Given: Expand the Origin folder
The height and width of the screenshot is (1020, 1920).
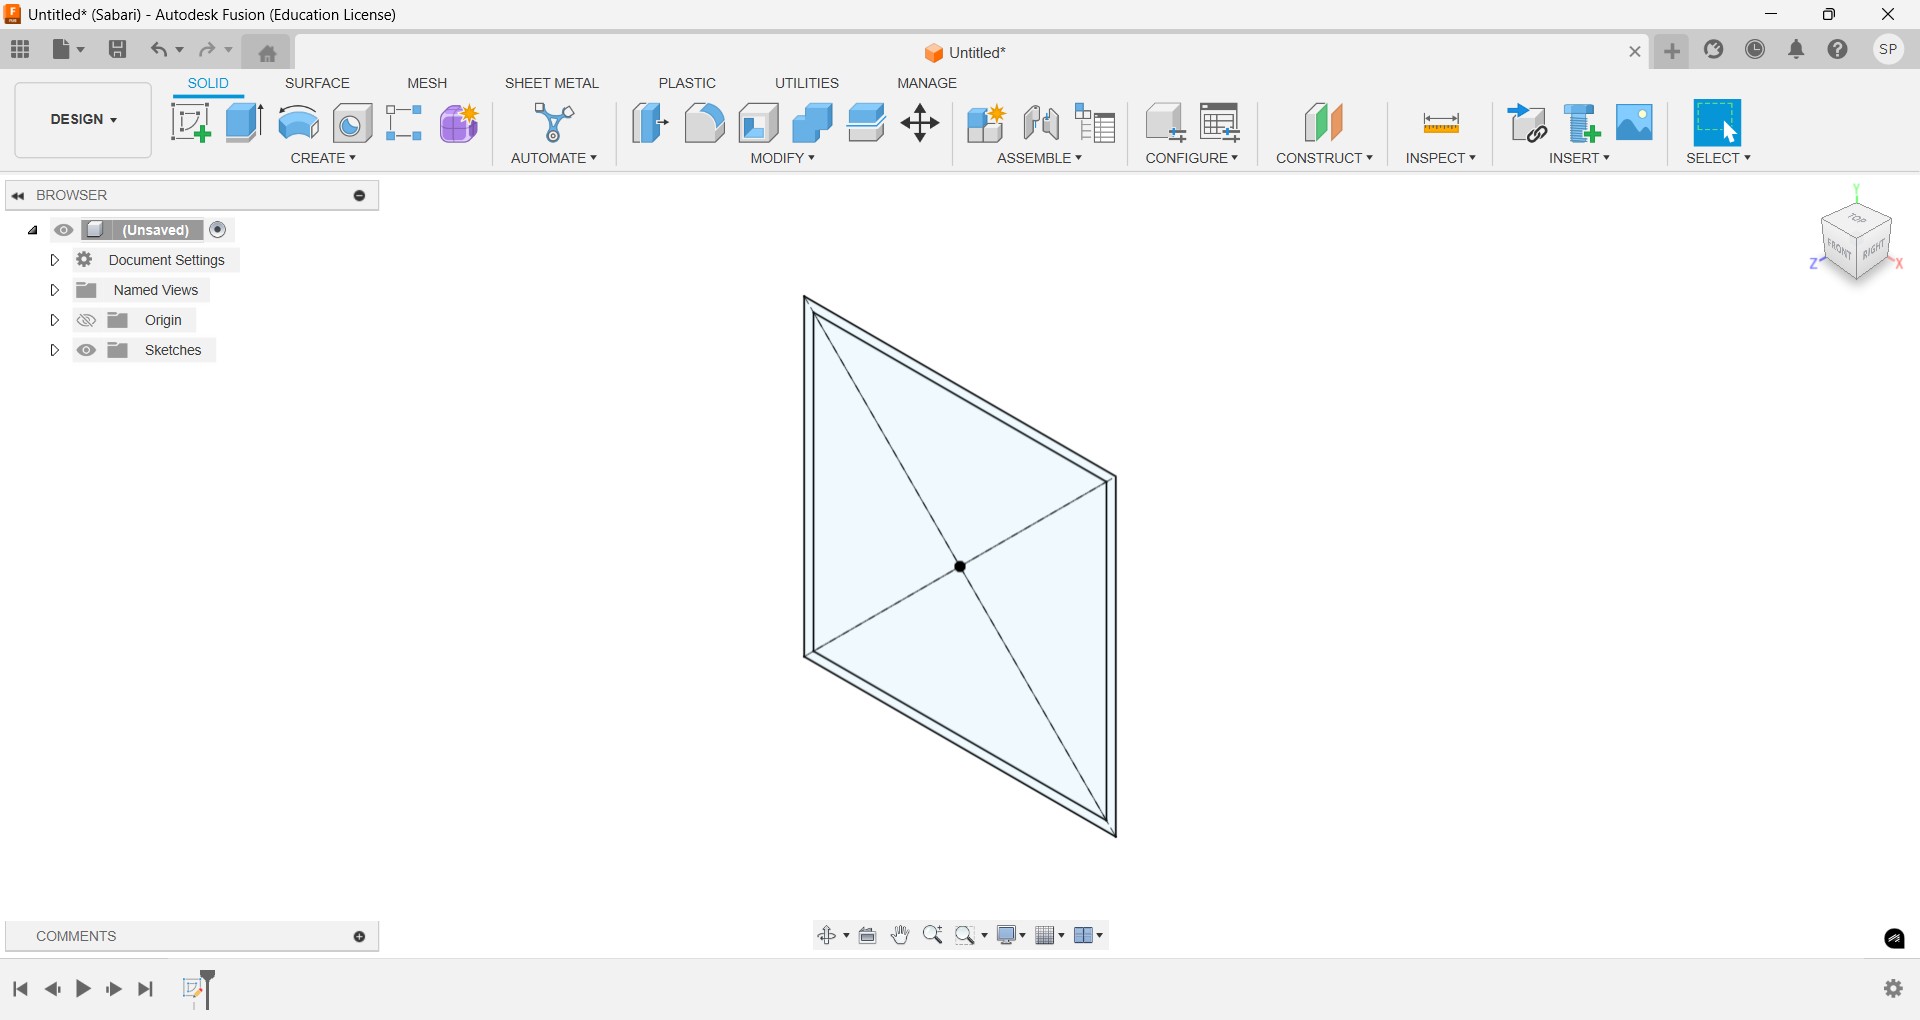Looking at the screenshot, I should (x=55, y=320).
